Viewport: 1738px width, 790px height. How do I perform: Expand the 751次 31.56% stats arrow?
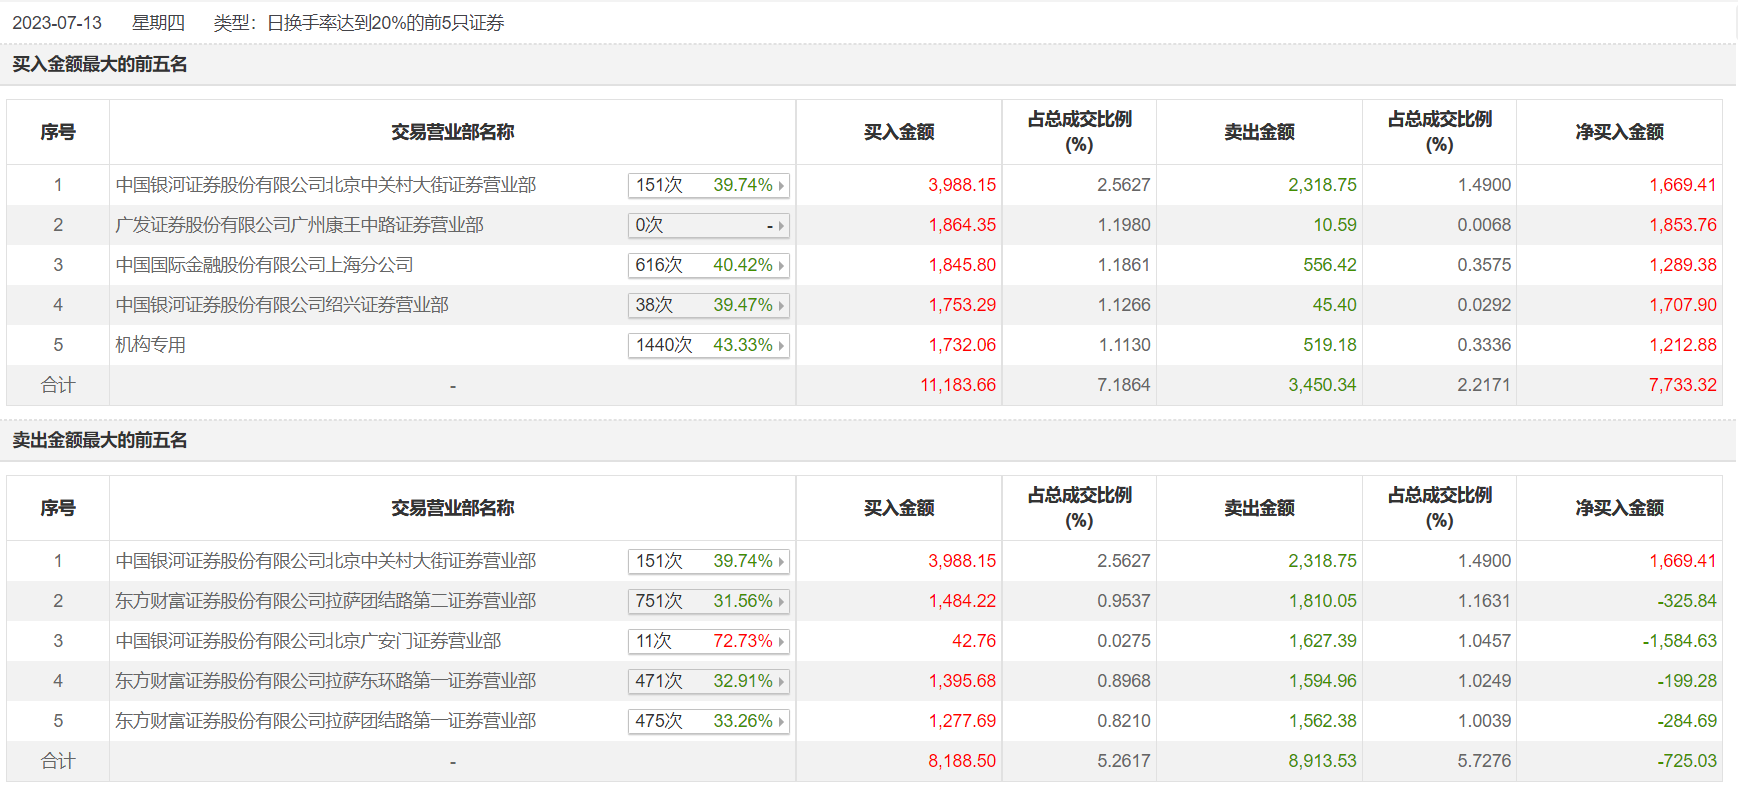pos(781,602)
